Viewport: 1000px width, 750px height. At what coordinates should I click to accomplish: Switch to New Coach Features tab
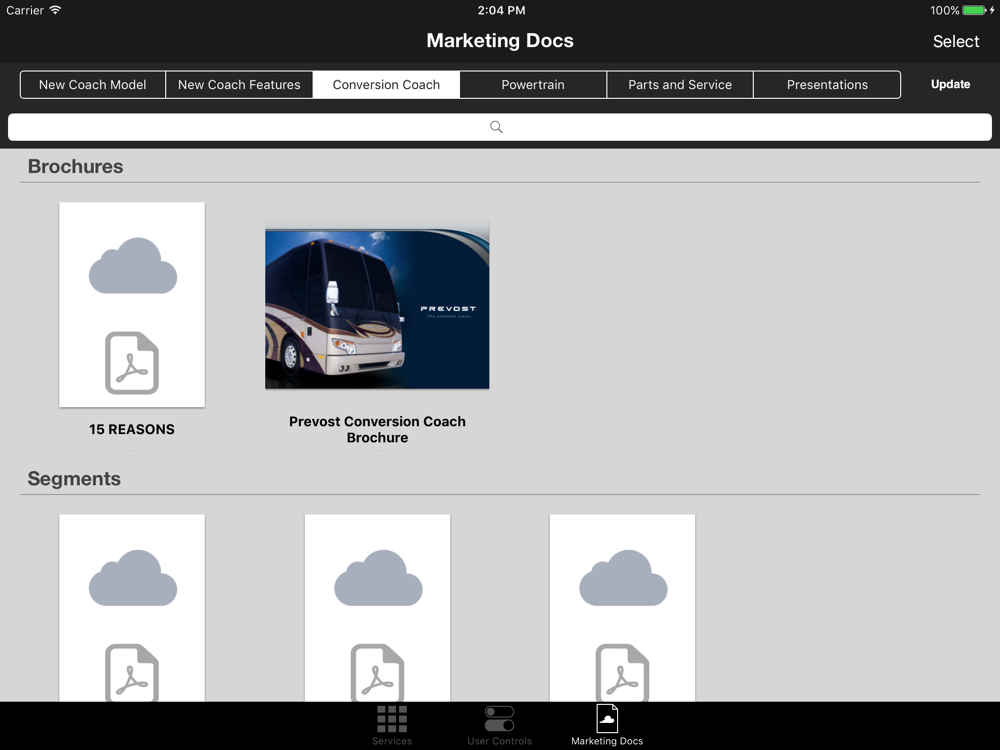coord(239,85)
